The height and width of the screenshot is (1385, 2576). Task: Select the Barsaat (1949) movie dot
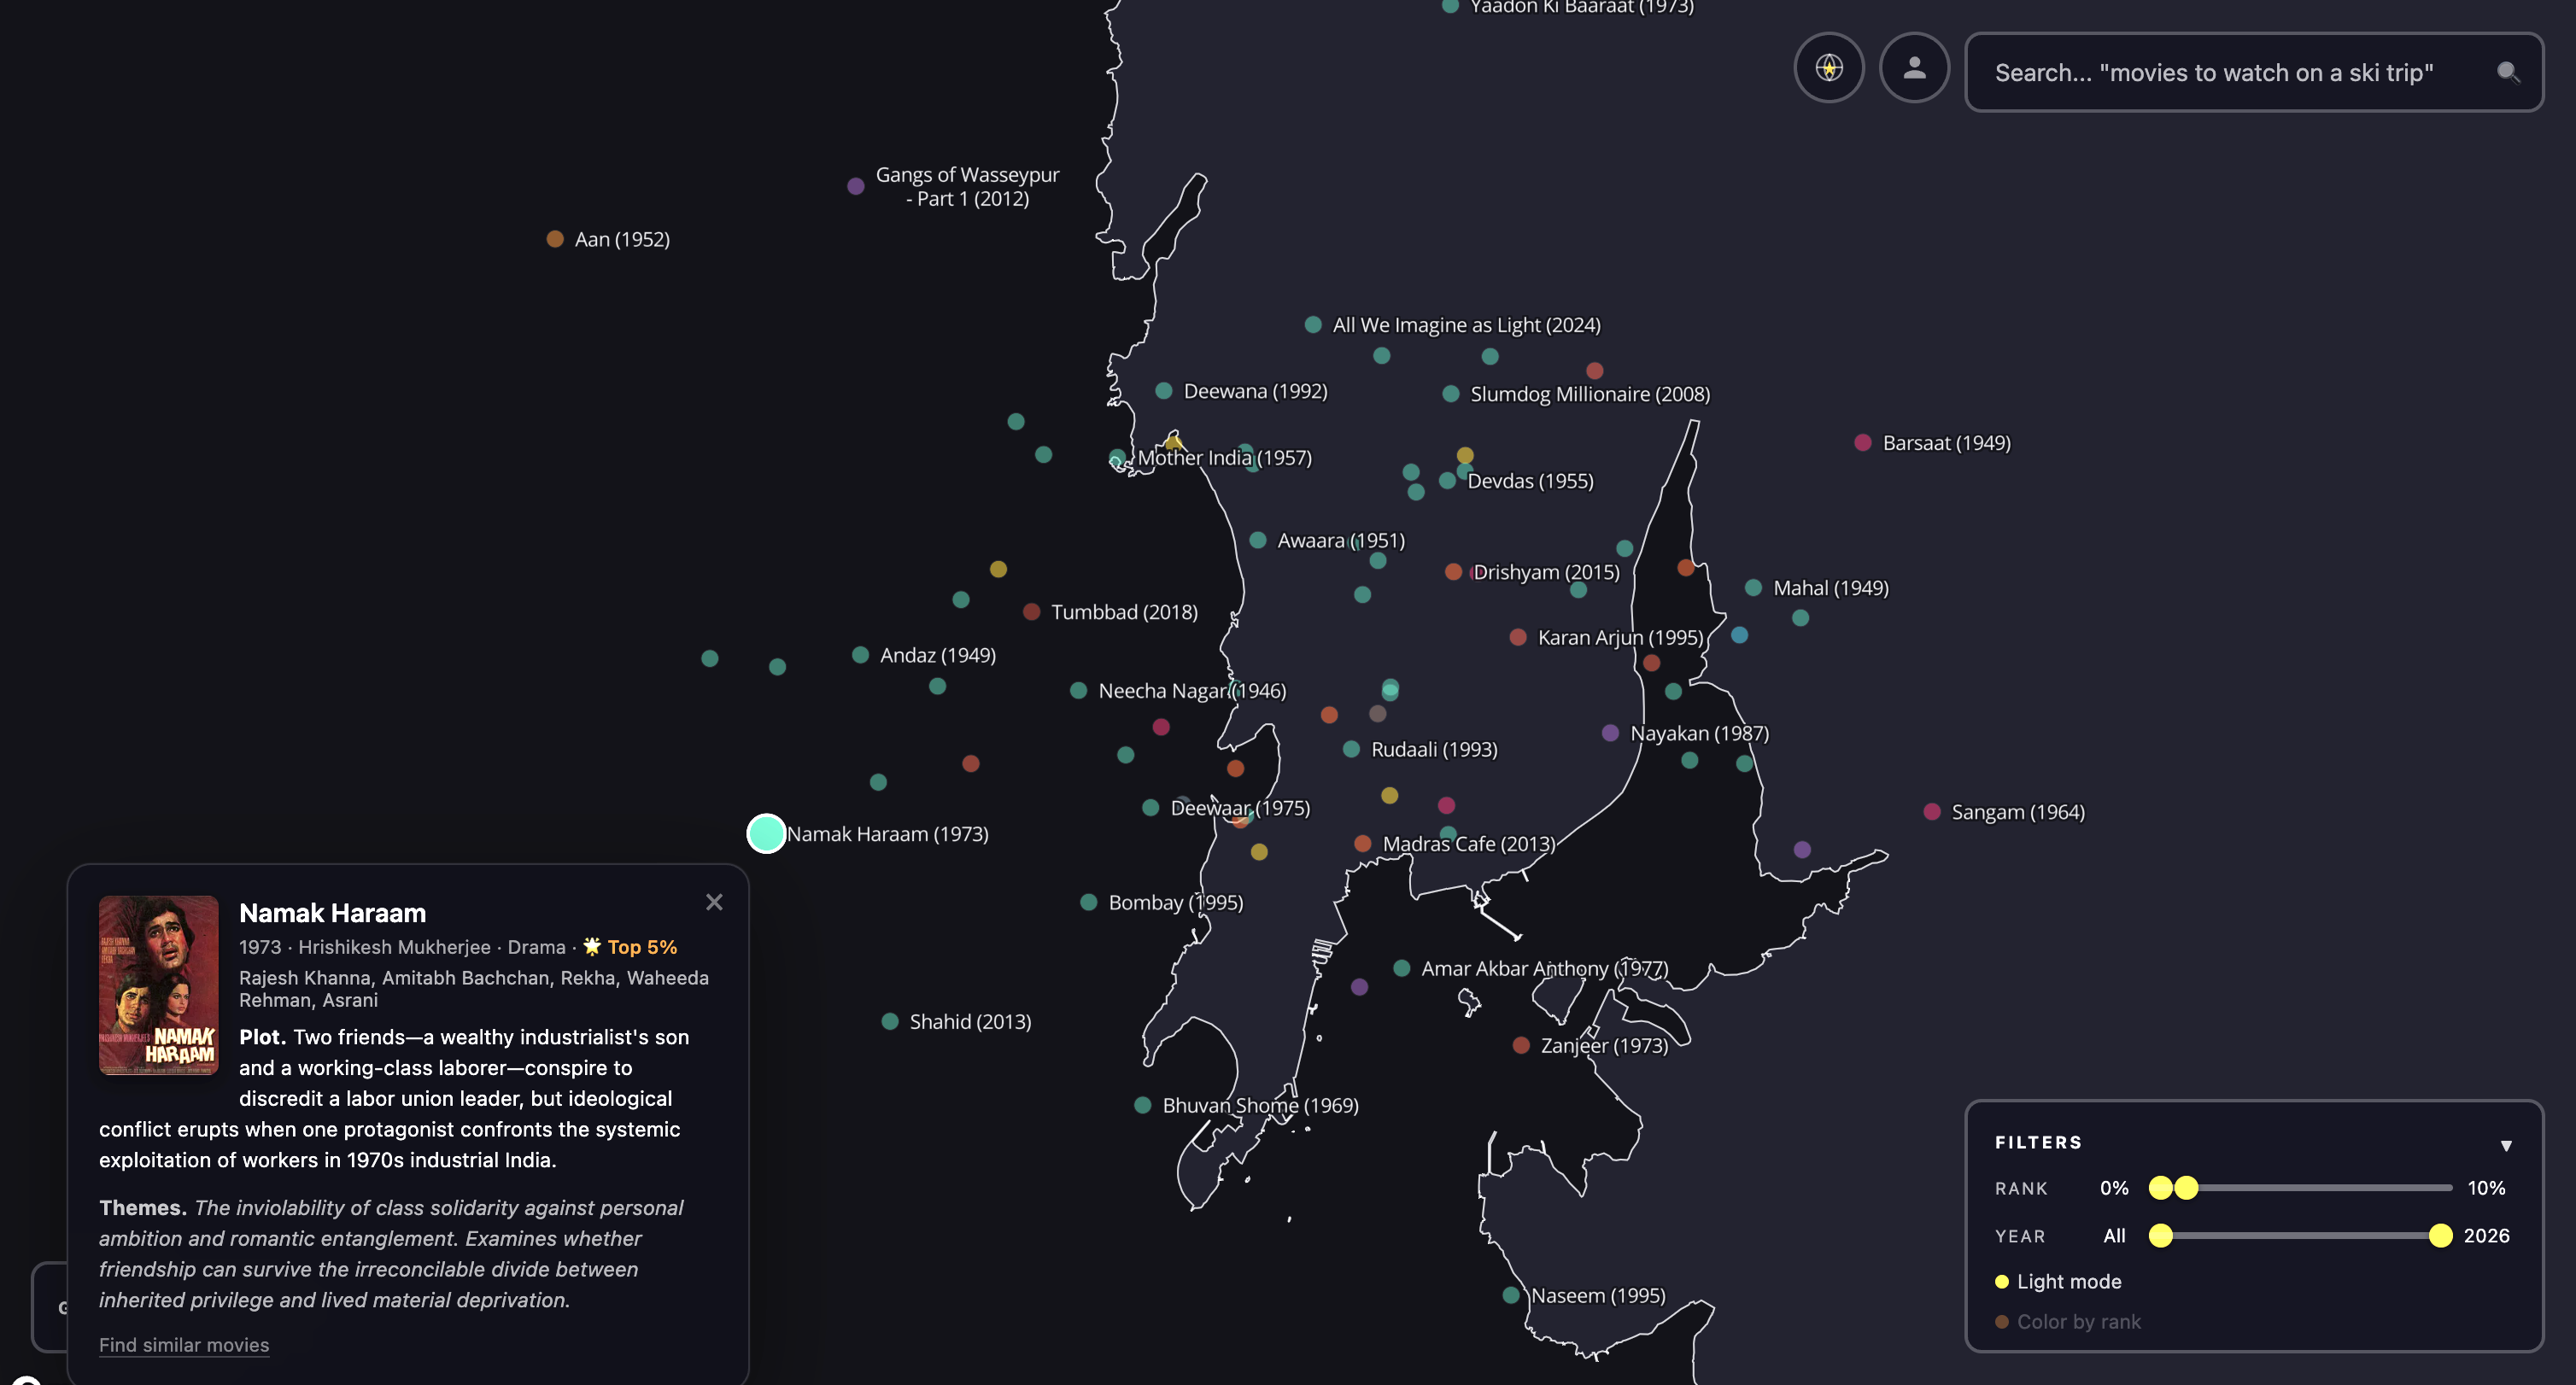coord(1862,443)
